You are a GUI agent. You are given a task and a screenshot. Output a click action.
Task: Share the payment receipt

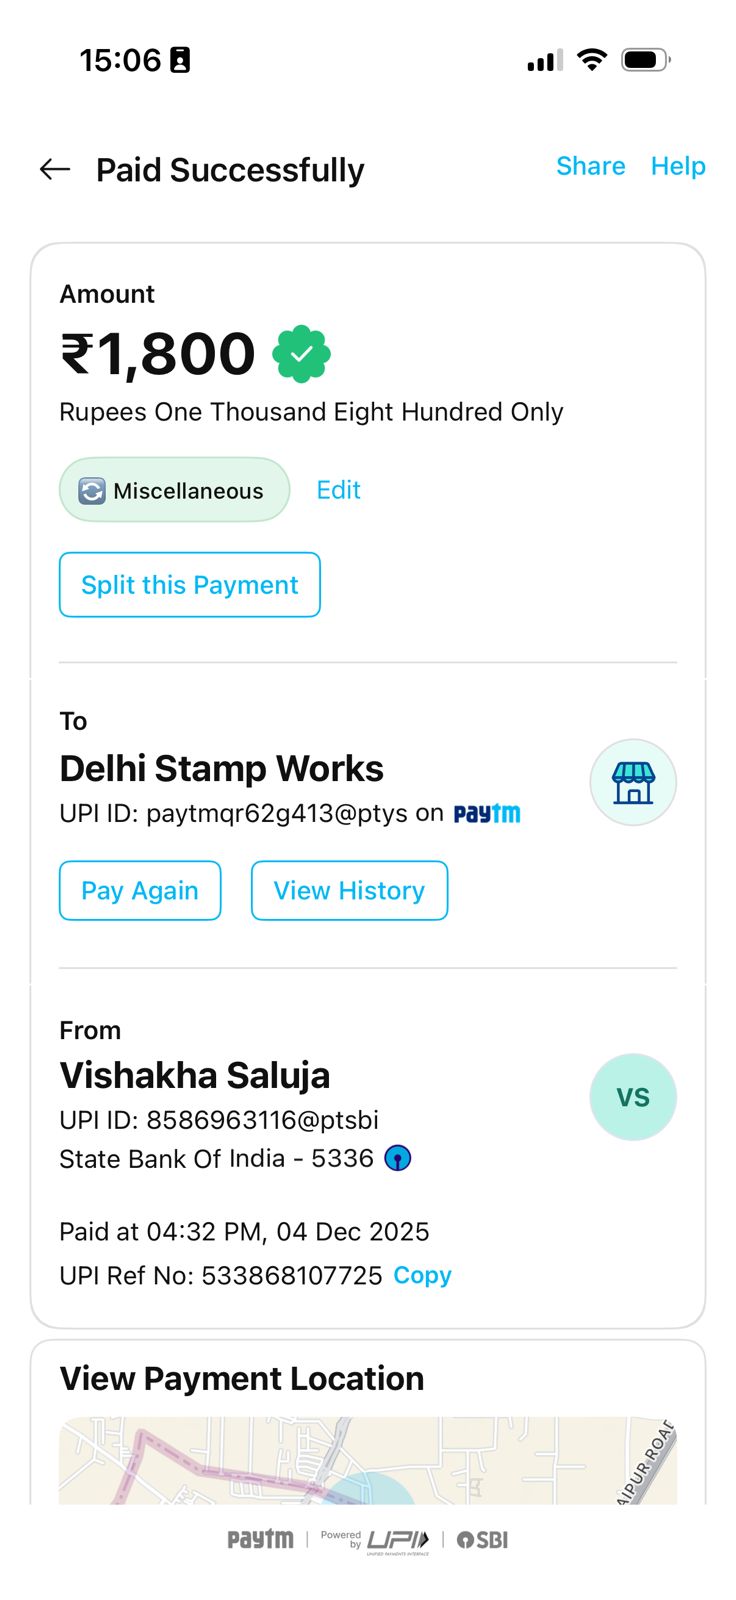[x=590, y=166]
